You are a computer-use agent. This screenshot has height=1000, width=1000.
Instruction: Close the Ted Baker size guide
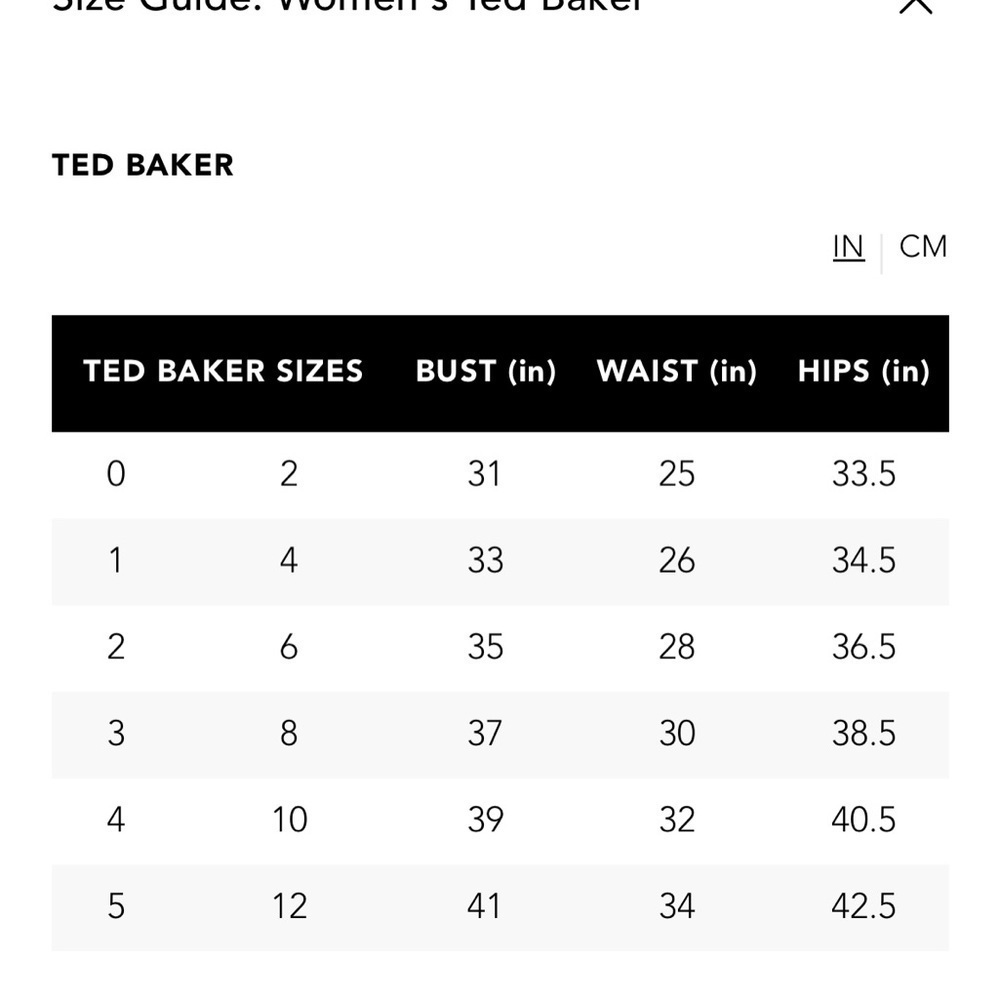(x=915, y=5)
